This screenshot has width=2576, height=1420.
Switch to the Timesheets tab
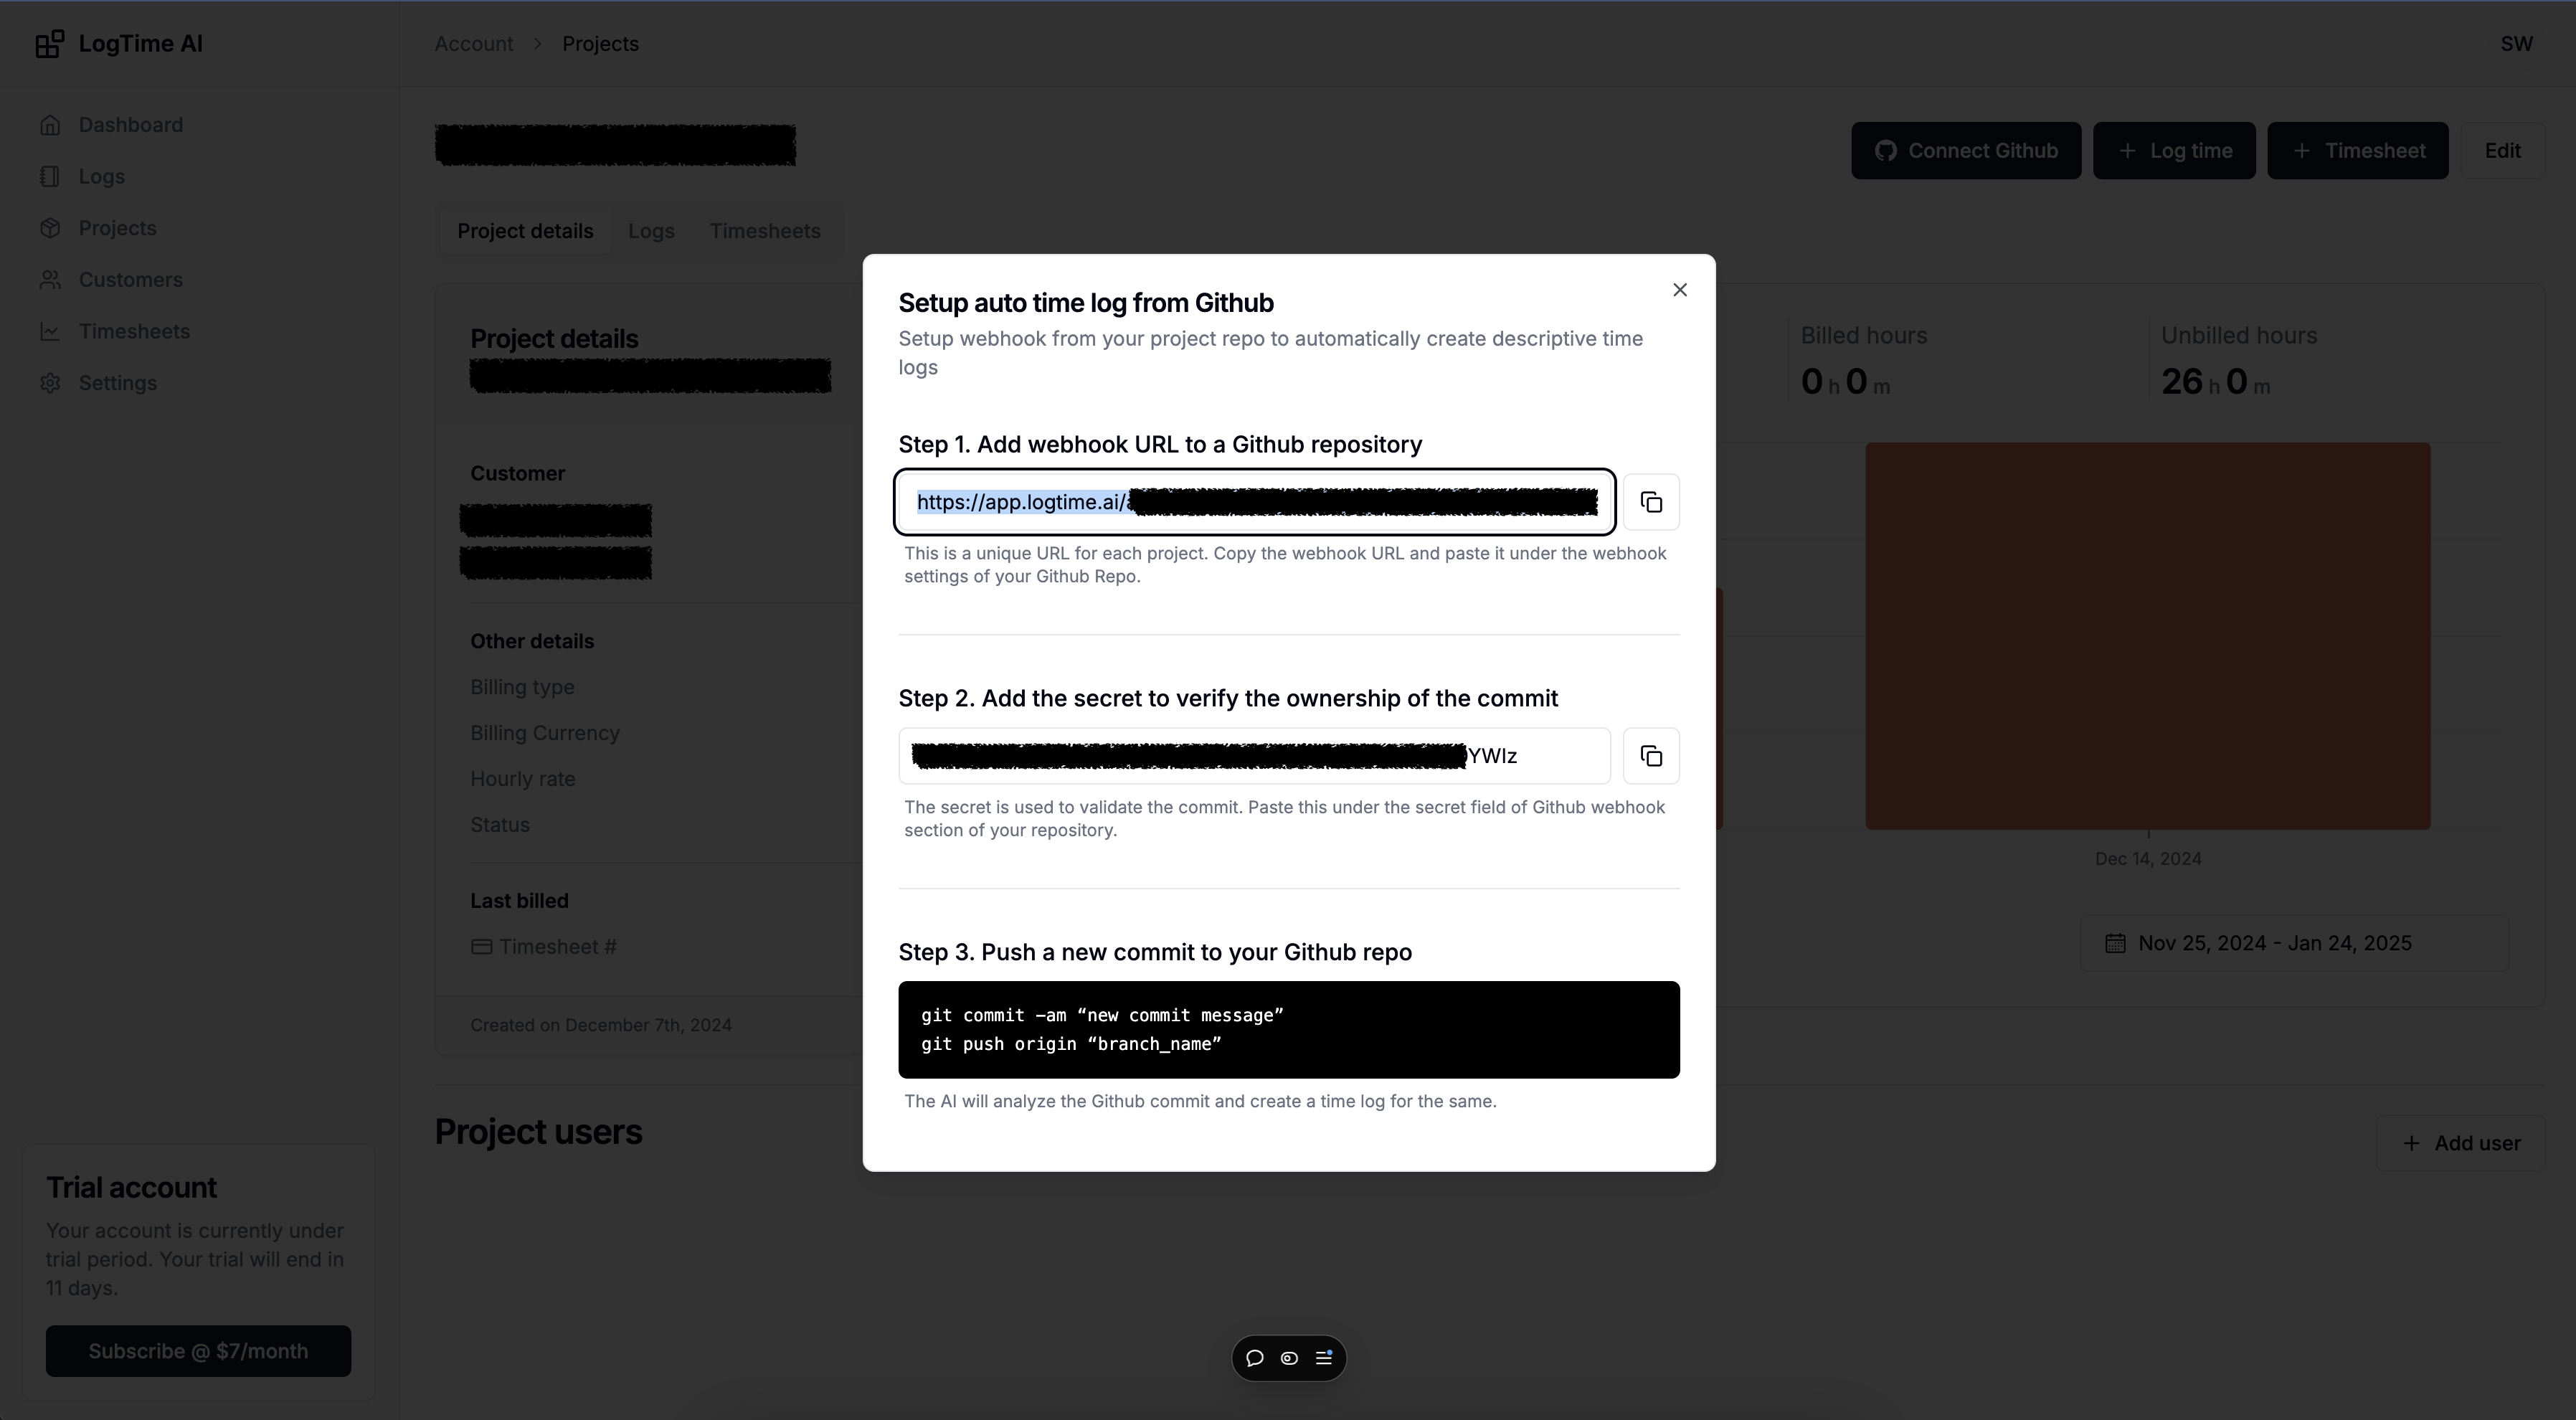coord(764,231)
